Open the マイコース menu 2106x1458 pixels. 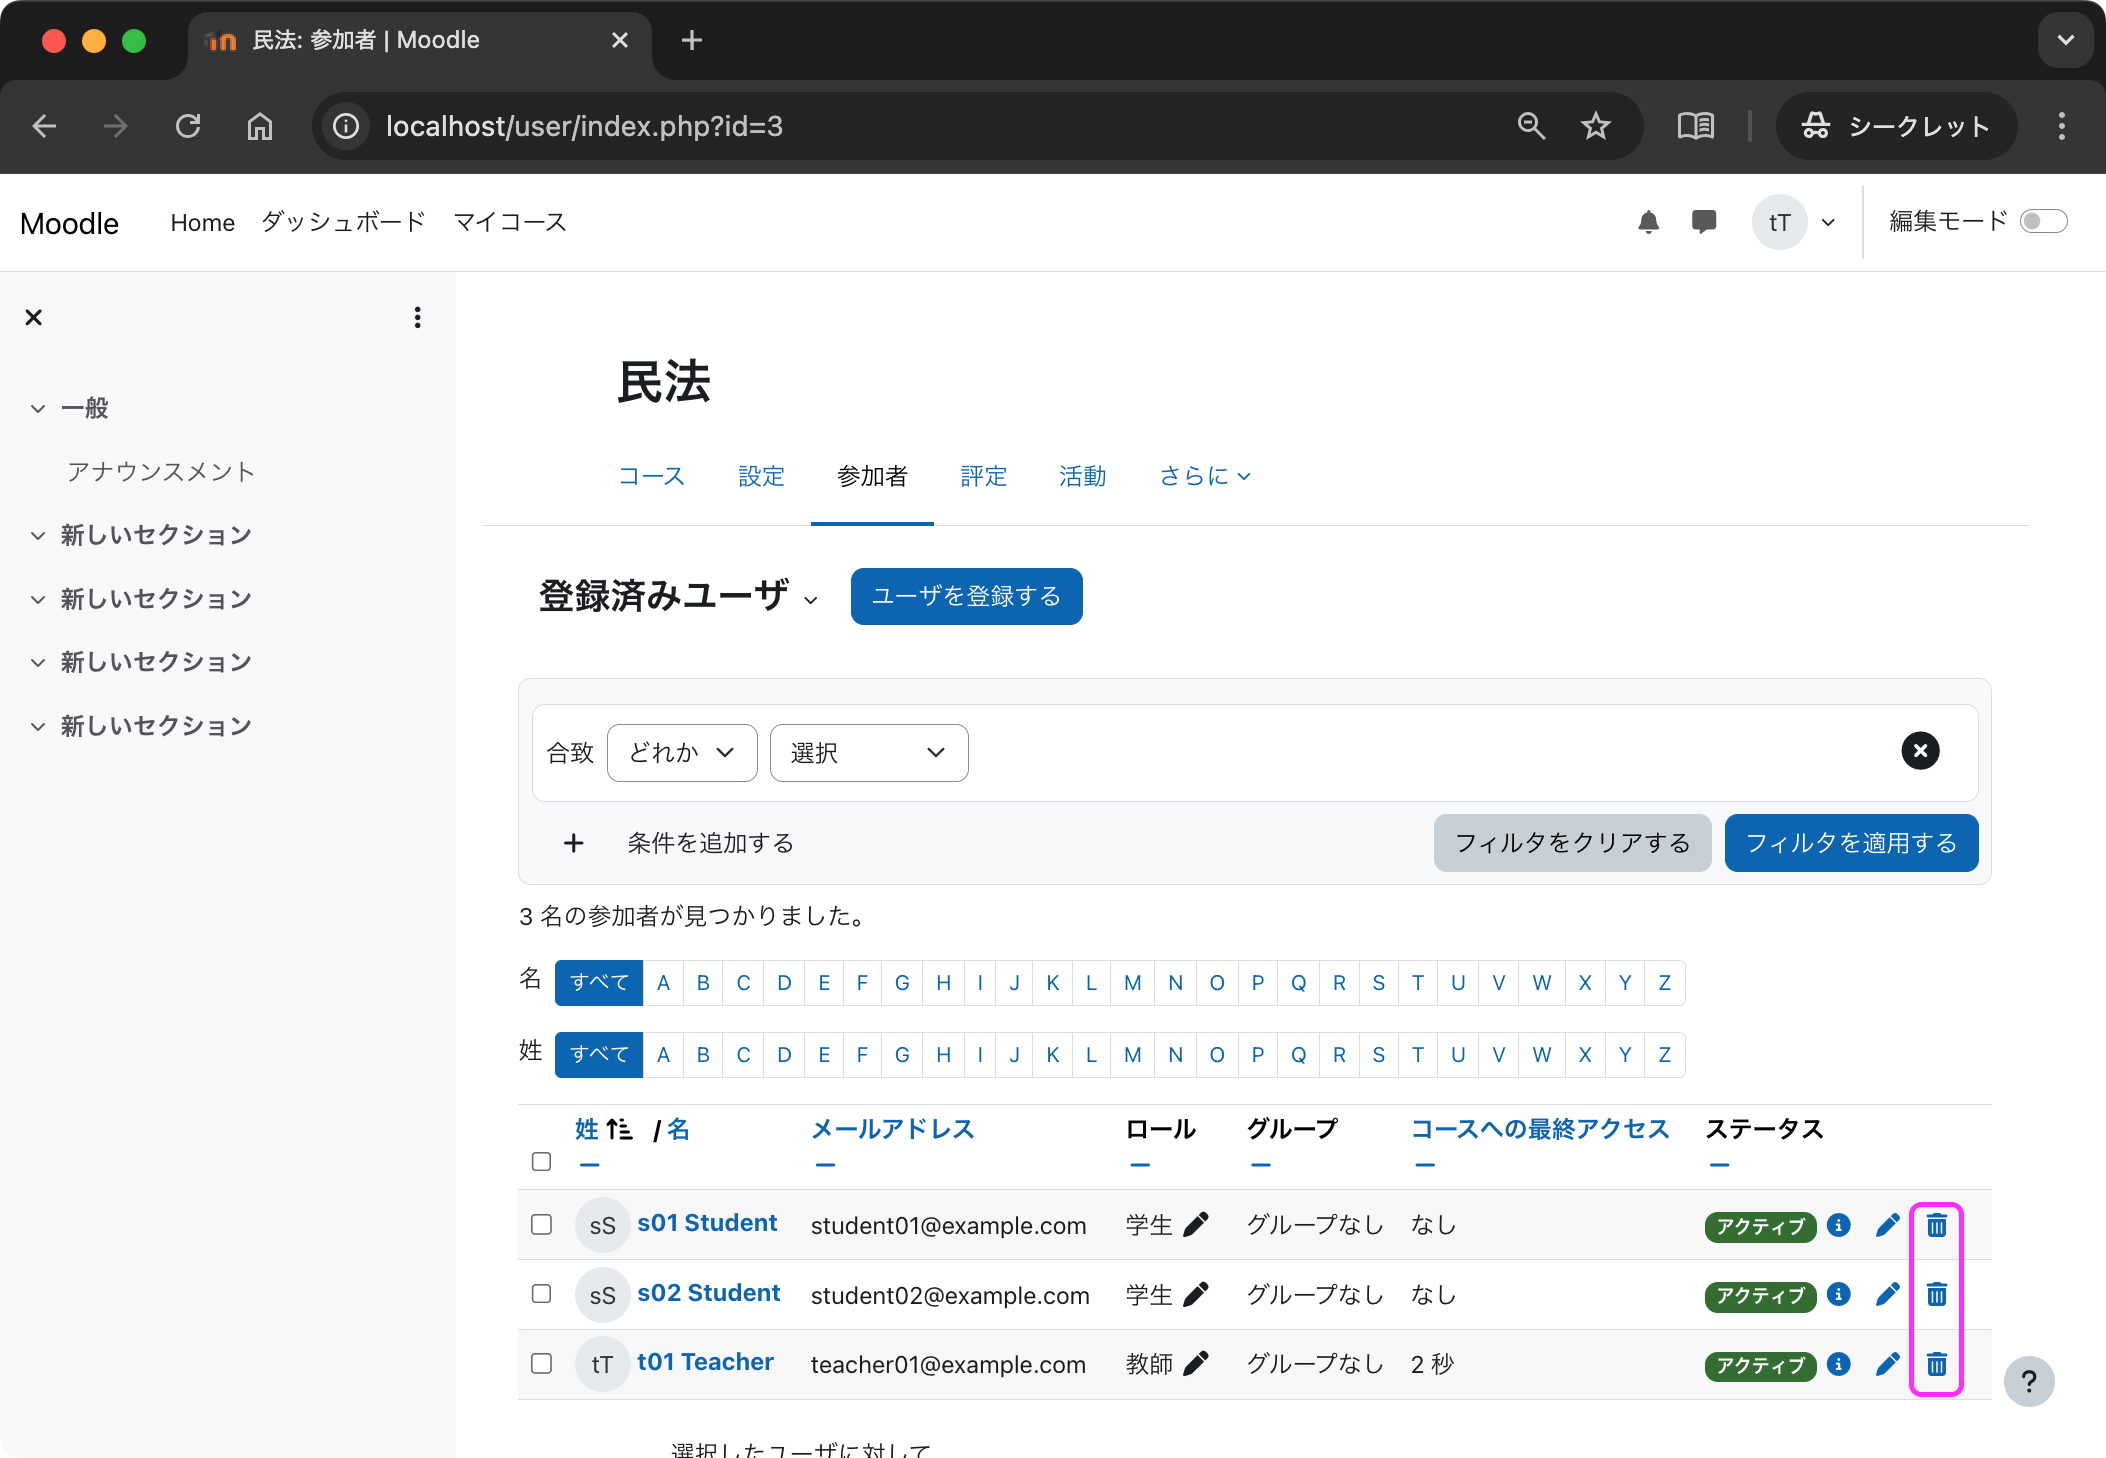pos(508,222)
